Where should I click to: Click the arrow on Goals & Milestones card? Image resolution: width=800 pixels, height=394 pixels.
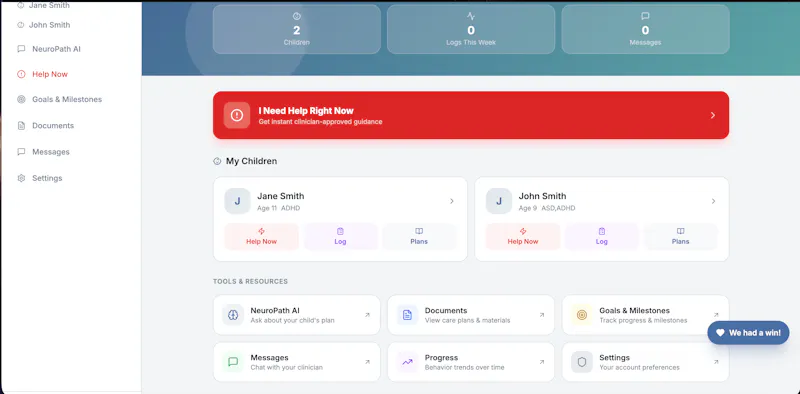[716, 315]
